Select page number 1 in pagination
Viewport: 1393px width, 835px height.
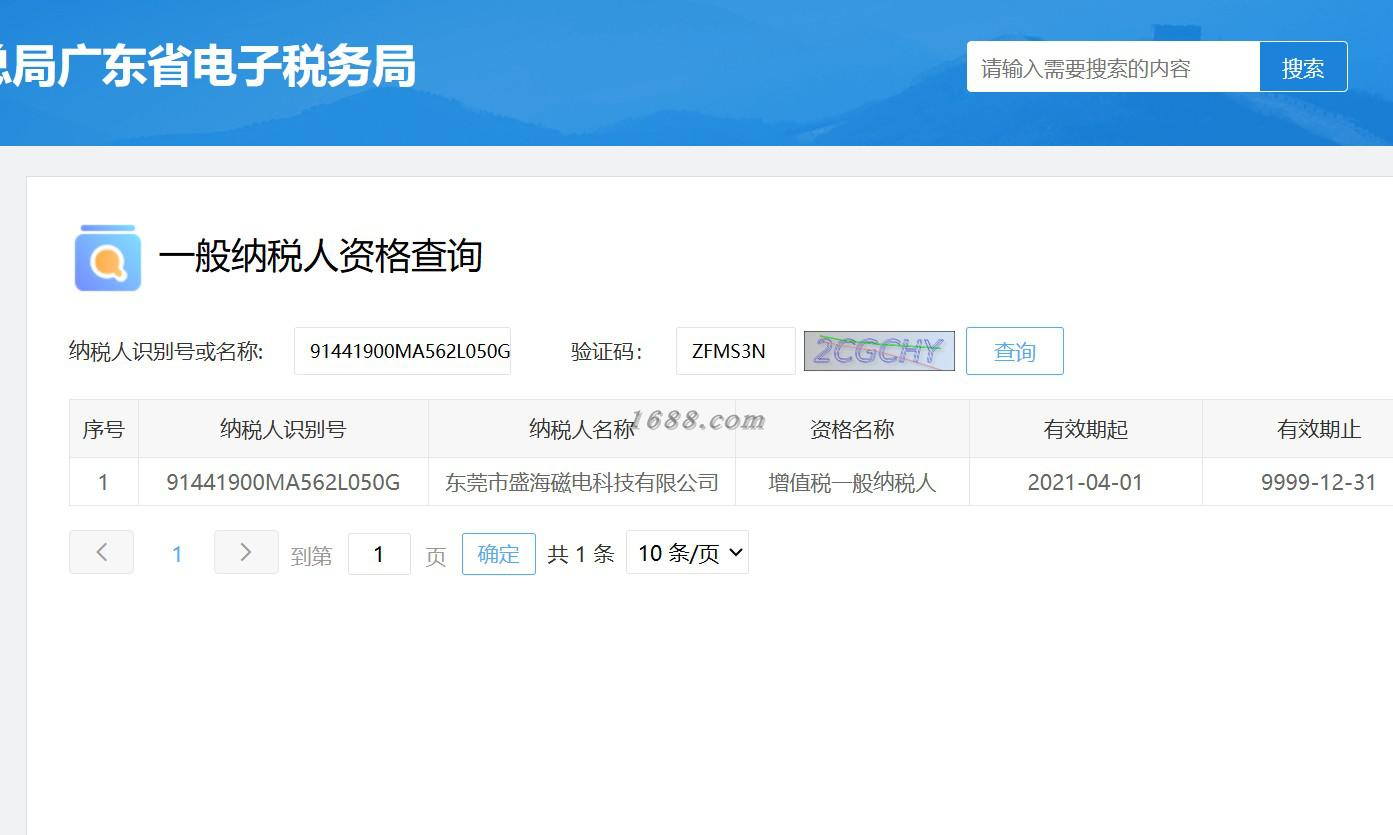tap(177, 554)
